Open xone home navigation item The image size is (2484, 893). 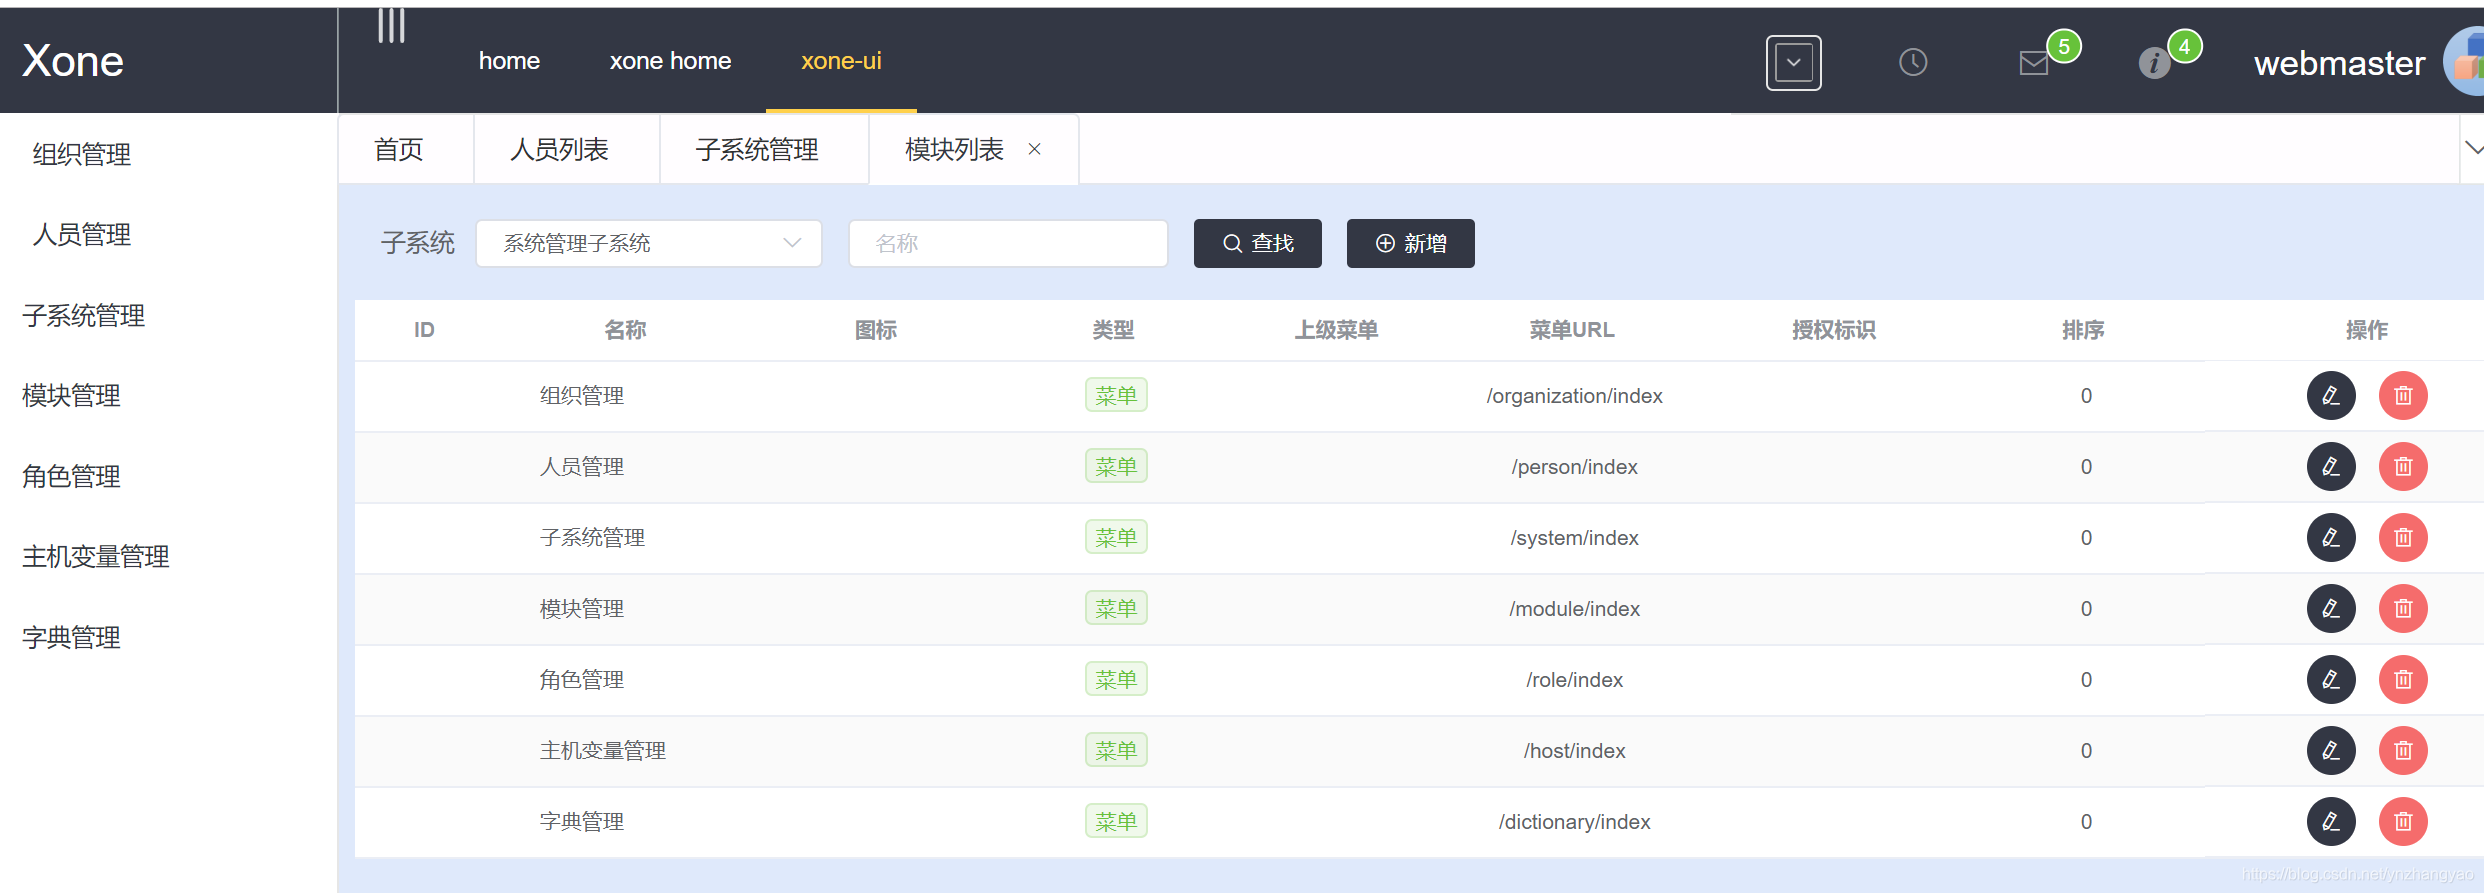coord(670,61)
